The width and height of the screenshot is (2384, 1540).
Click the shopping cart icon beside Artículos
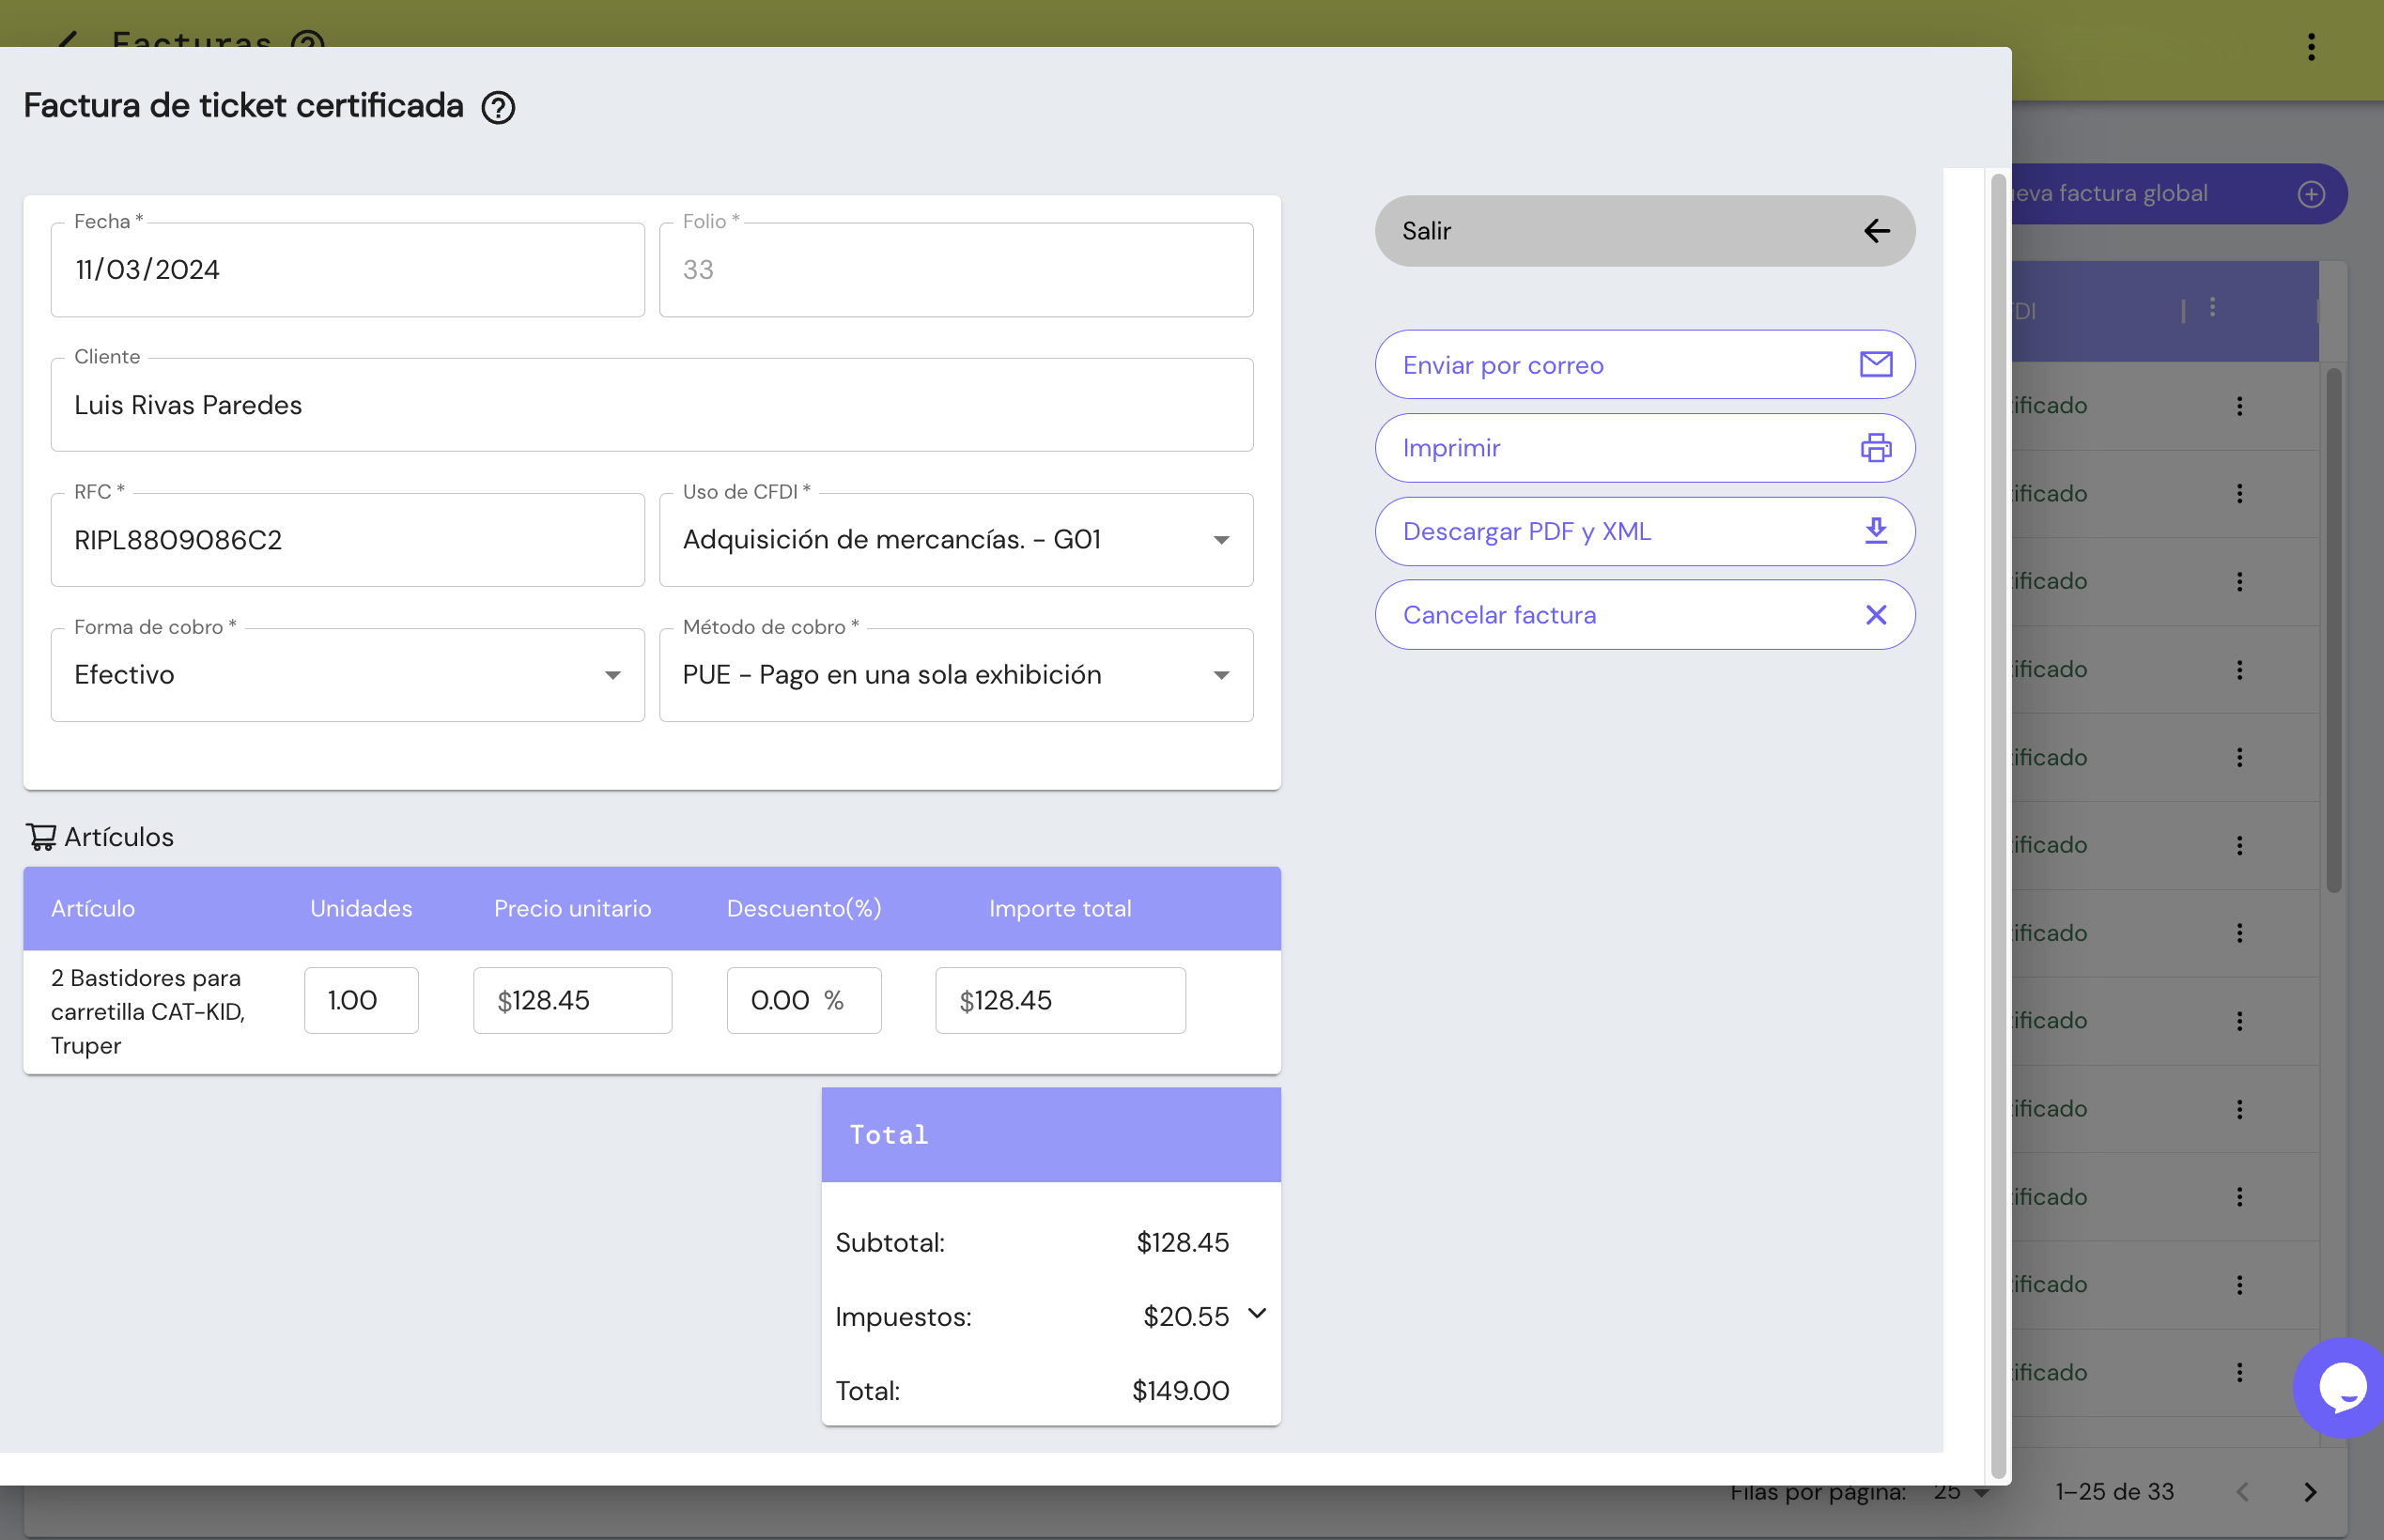pyautogui.click(x=41, y=837)
